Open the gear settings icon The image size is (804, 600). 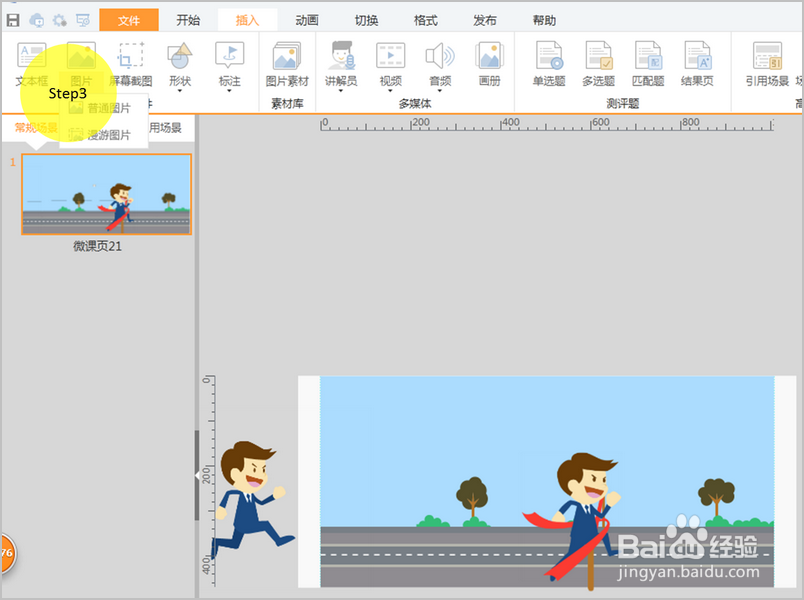tap(59, 20)
